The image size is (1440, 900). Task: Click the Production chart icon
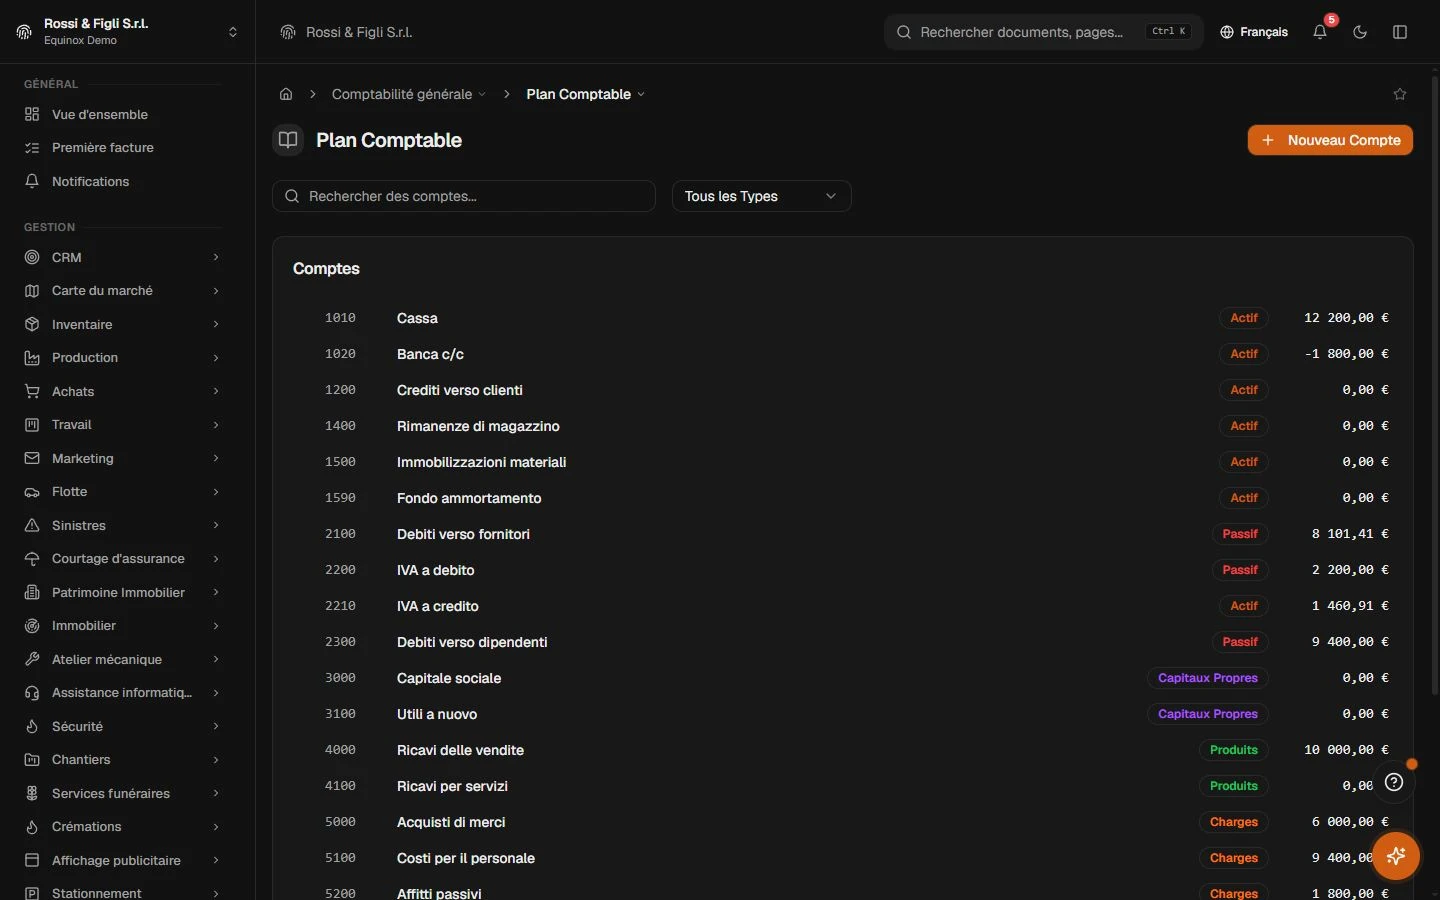click(32, 358)
